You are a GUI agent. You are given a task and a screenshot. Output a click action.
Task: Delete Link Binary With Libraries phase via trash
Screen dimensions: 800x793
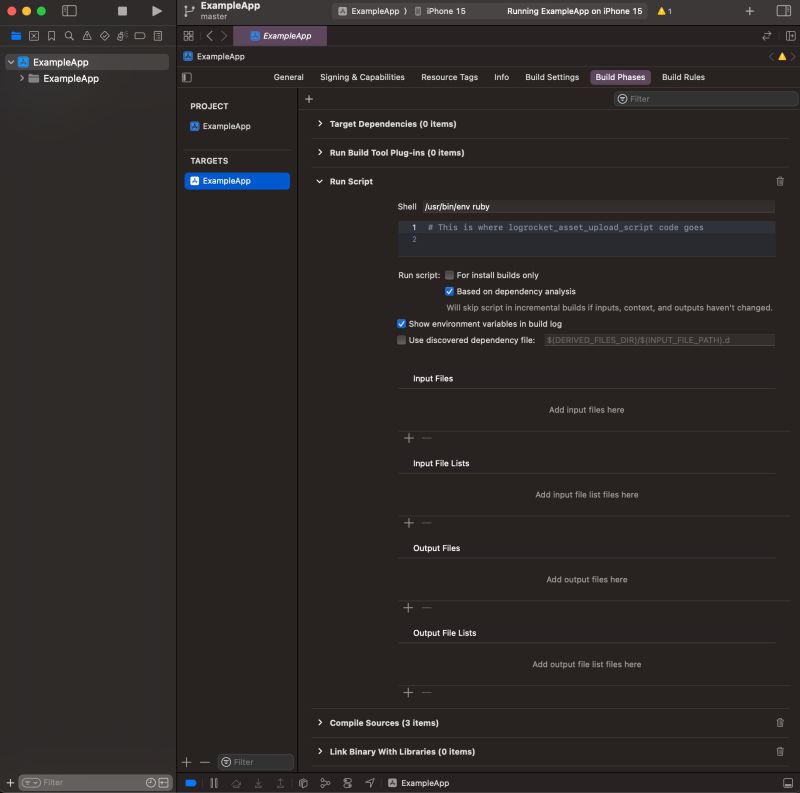pos(780,751)
